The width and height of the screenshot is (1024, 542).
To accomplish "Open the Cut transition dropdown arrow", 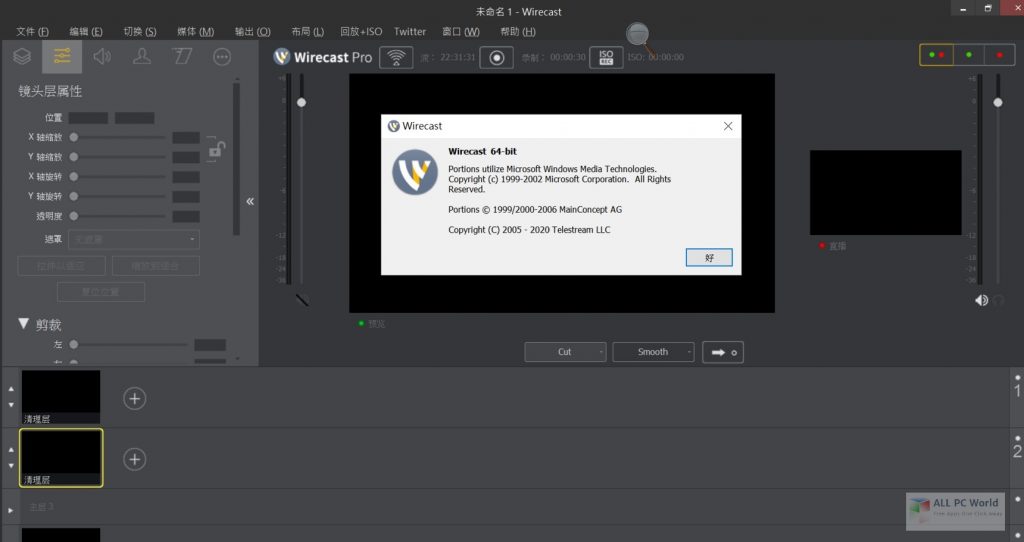I will (x=601, y=352).
